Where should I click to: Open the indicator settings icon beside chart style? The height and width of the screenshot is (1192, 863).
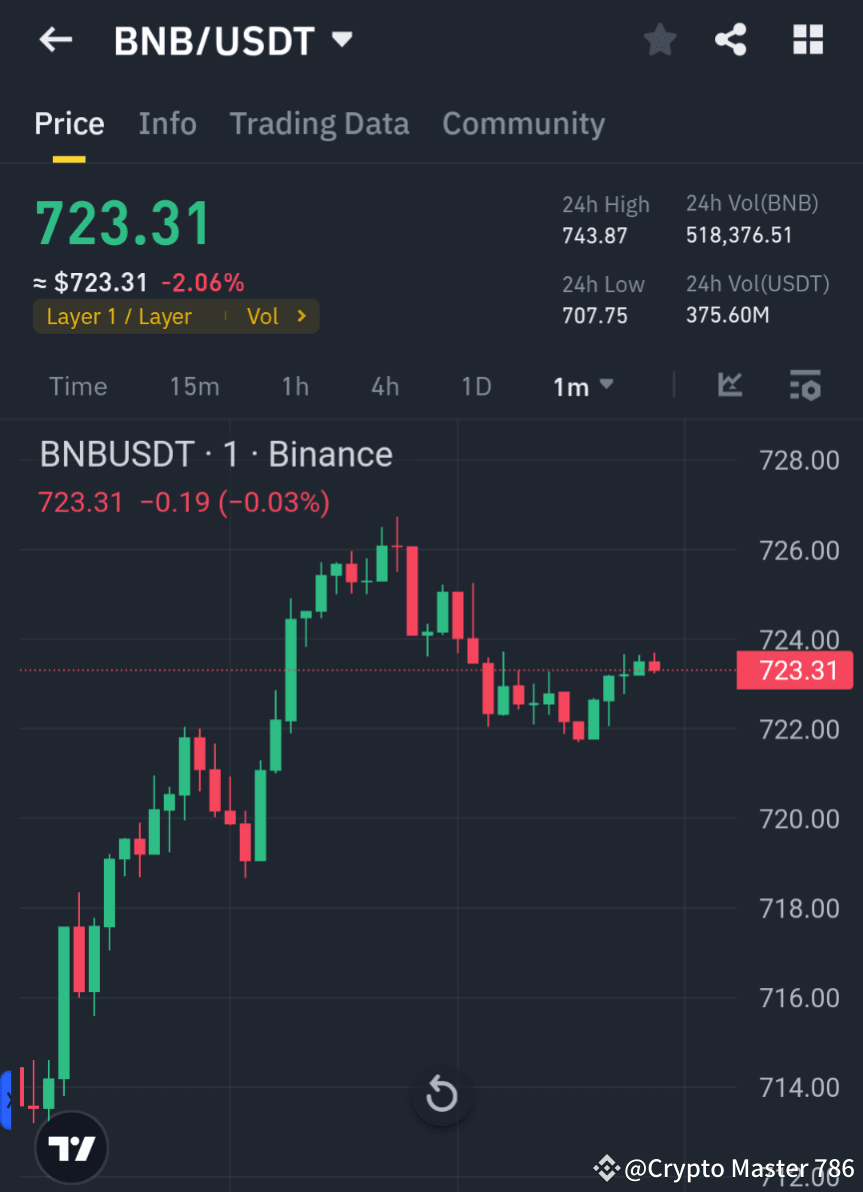point(805,386)
